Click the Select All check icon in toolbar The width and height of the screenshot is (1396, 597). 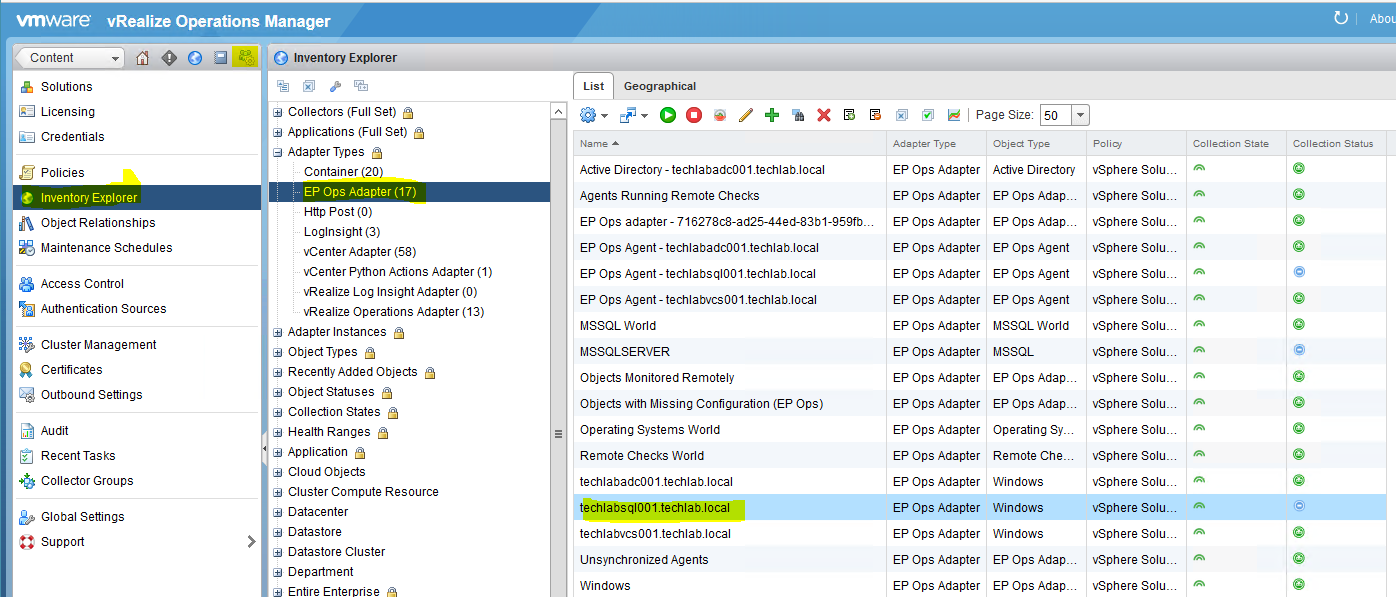(x=928, y=115)
